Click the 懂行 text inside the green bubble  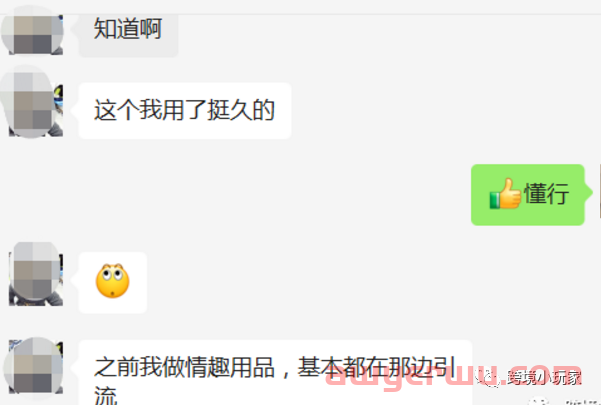tap(546, 193)
